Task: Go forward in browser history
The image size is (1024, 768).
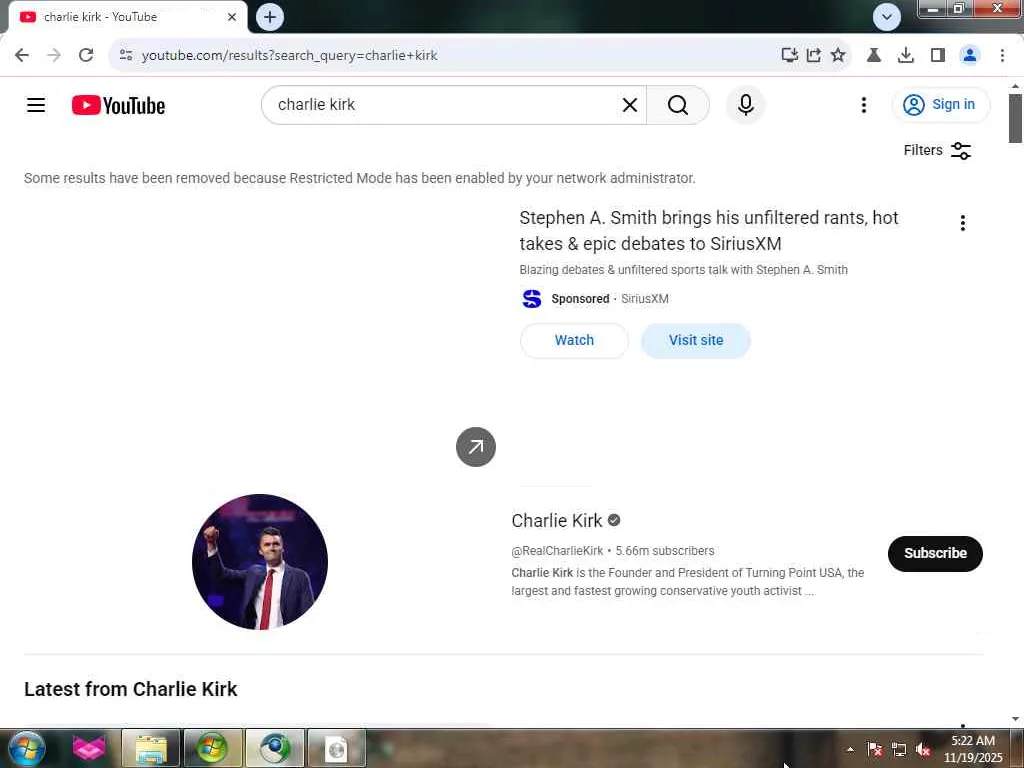Action: pyautogui.click(x=54, y=55)
